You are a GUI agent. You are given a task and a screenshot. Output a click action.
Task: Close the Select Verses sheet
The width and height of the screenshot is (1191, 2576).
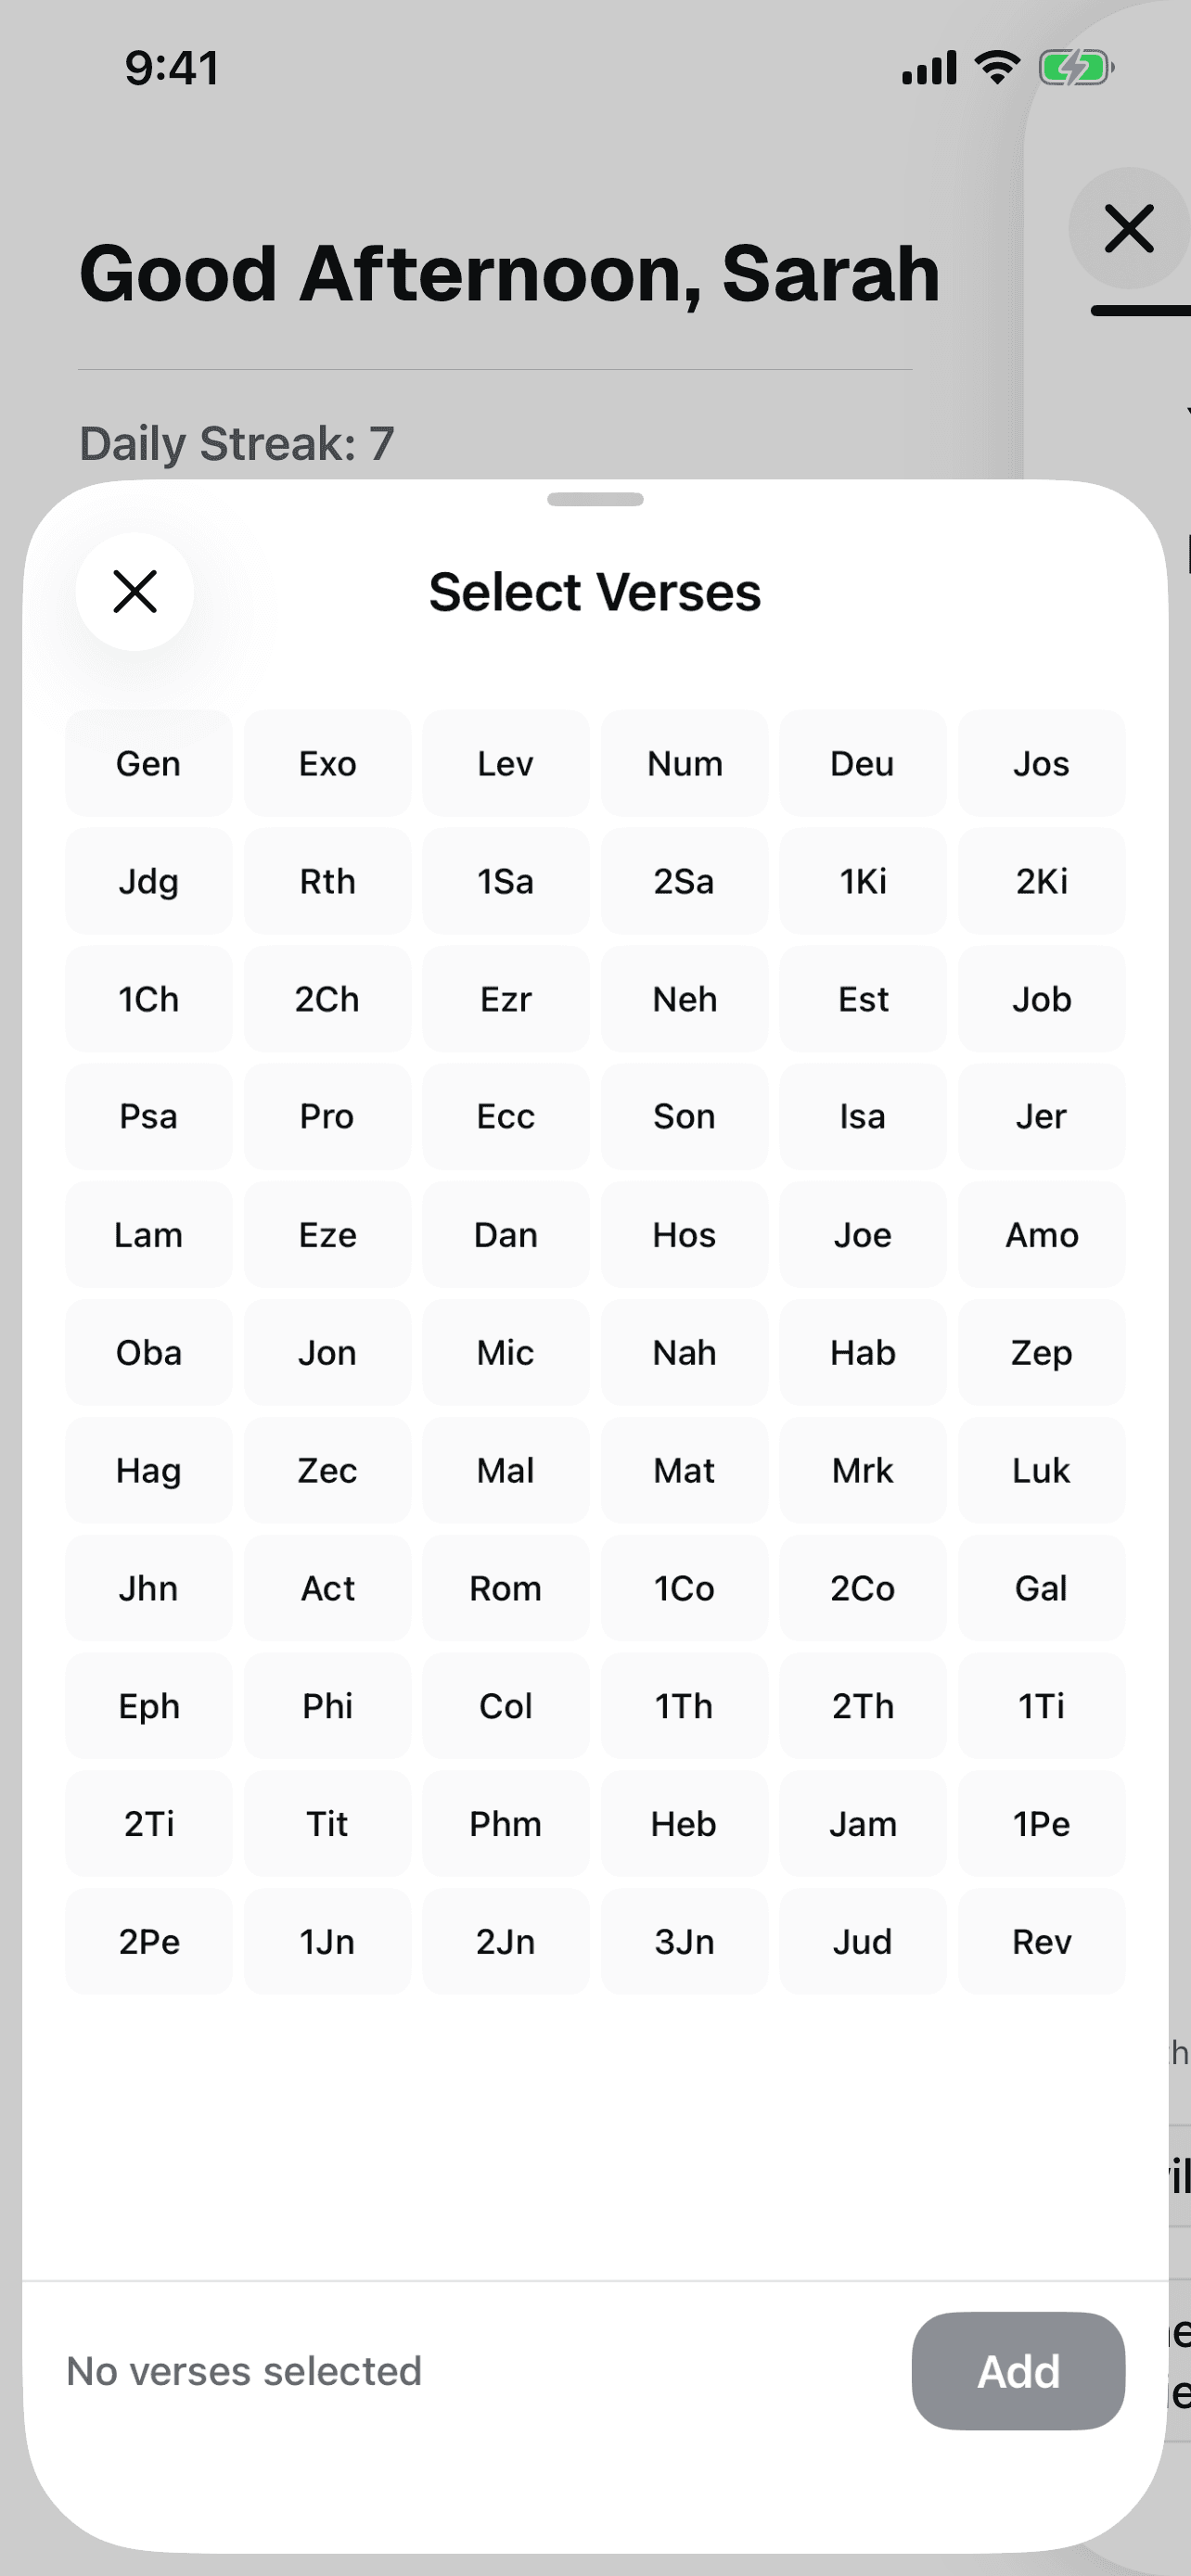pos(135,591)
